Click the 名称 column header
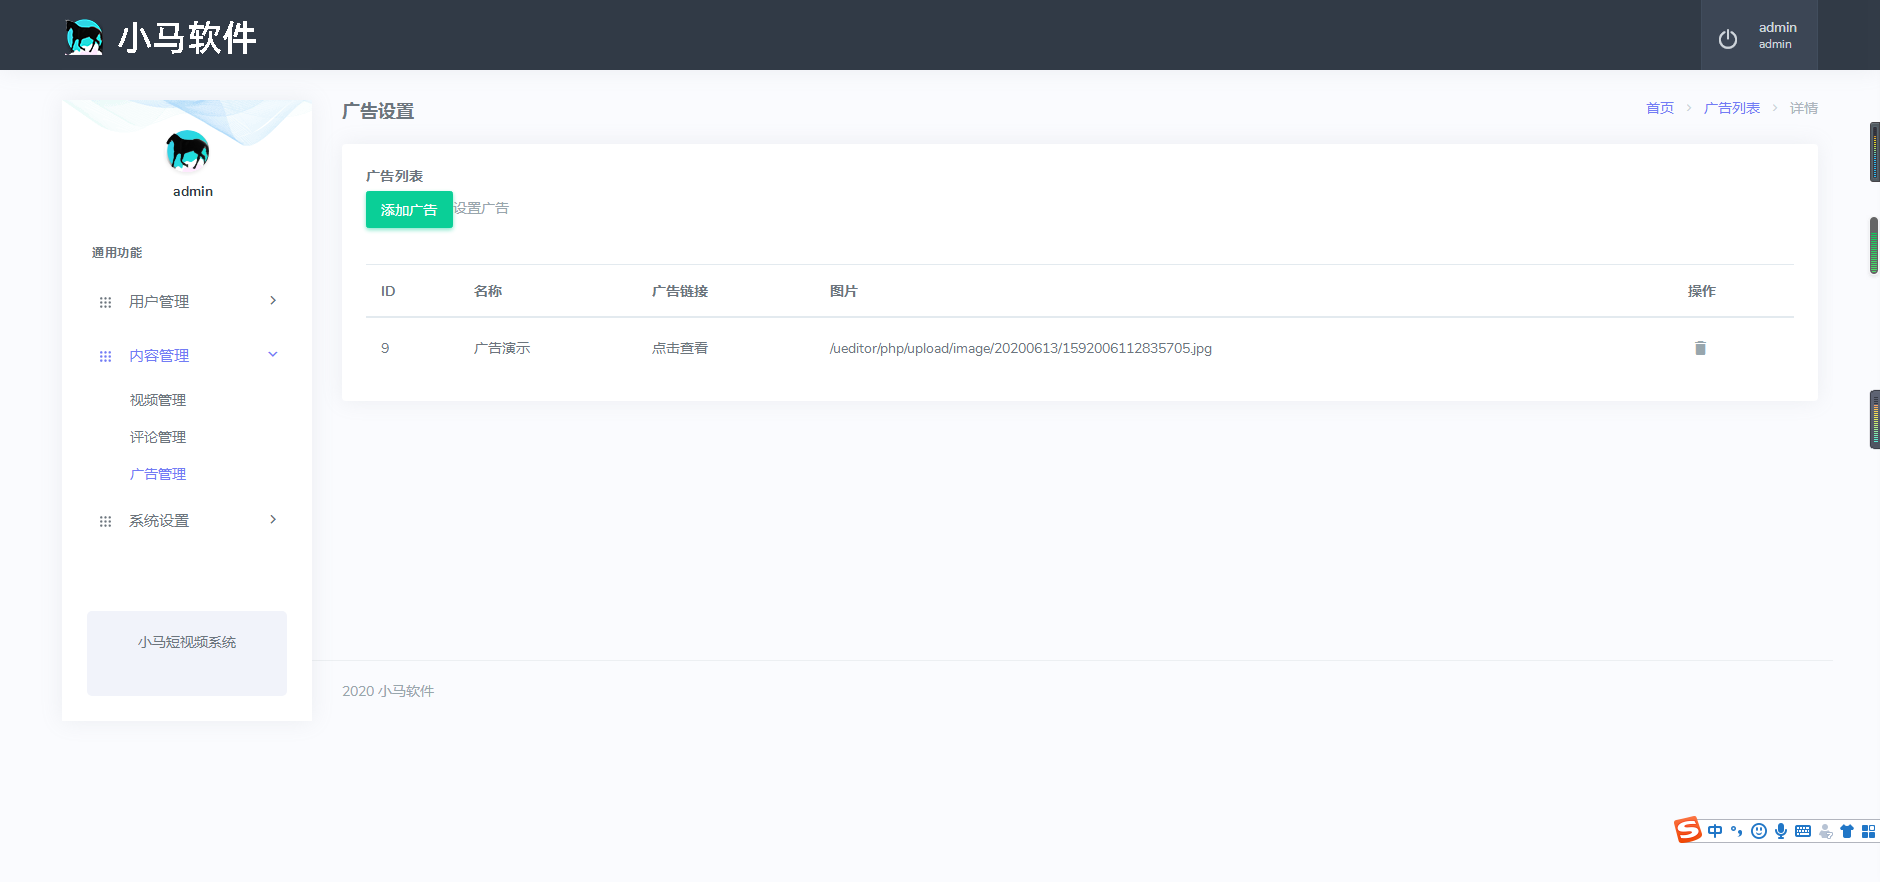Image resolution: width=1880 pixels, height=882 pixels. click(x=488, y=291)
